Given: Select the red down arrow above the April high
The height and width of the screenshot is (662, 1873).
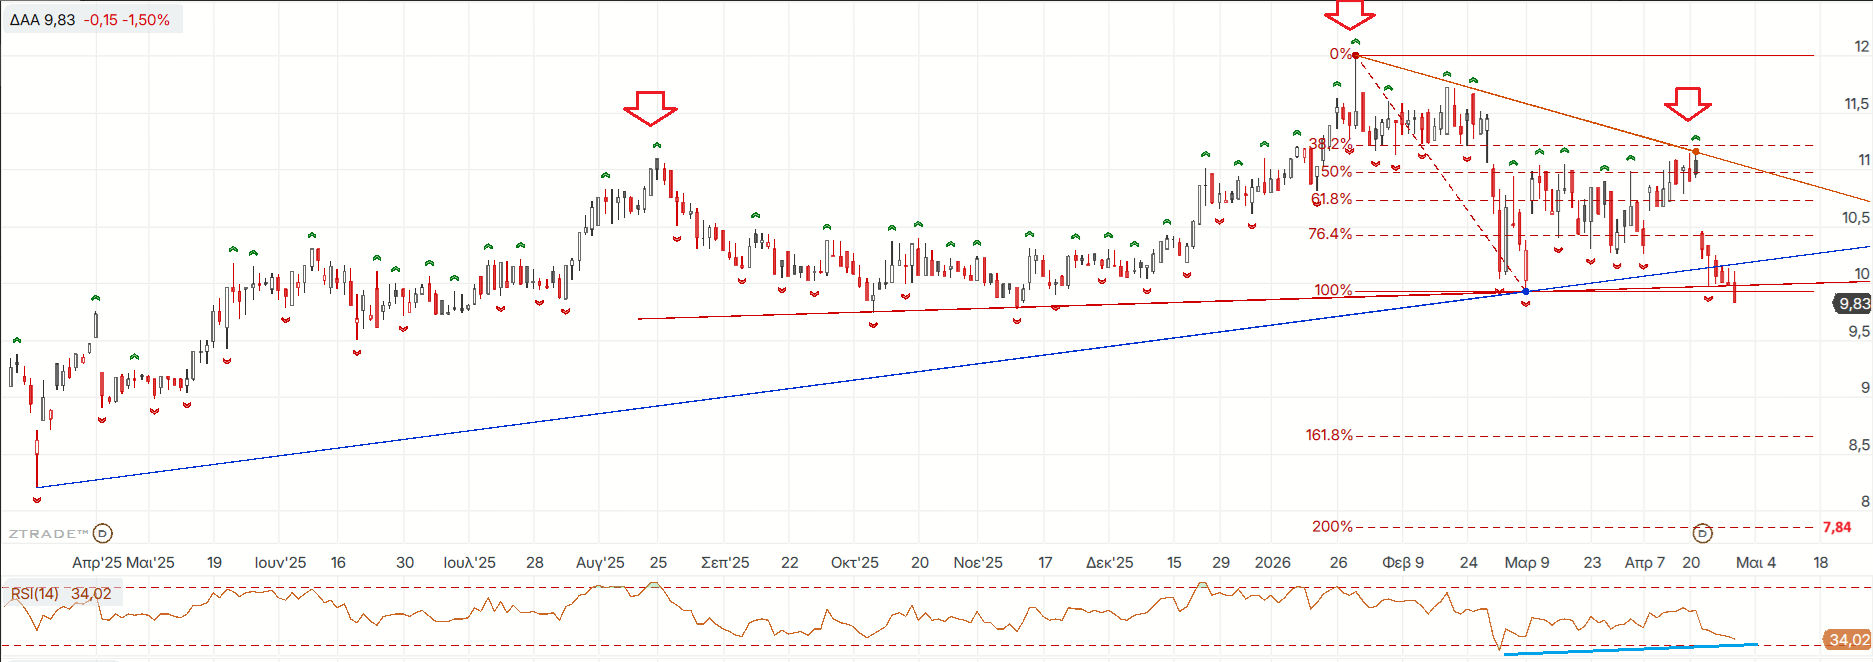Looking at the screenshot, I should point(1688,104).
